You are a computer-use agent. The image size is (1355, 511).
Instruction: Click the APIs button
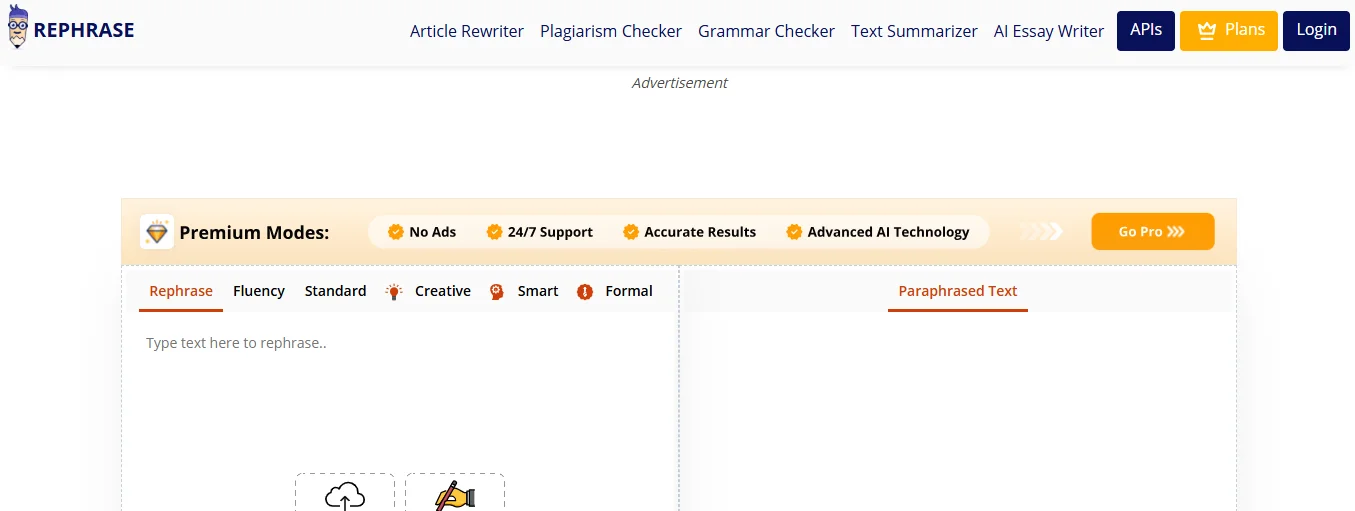[1146, 30]
